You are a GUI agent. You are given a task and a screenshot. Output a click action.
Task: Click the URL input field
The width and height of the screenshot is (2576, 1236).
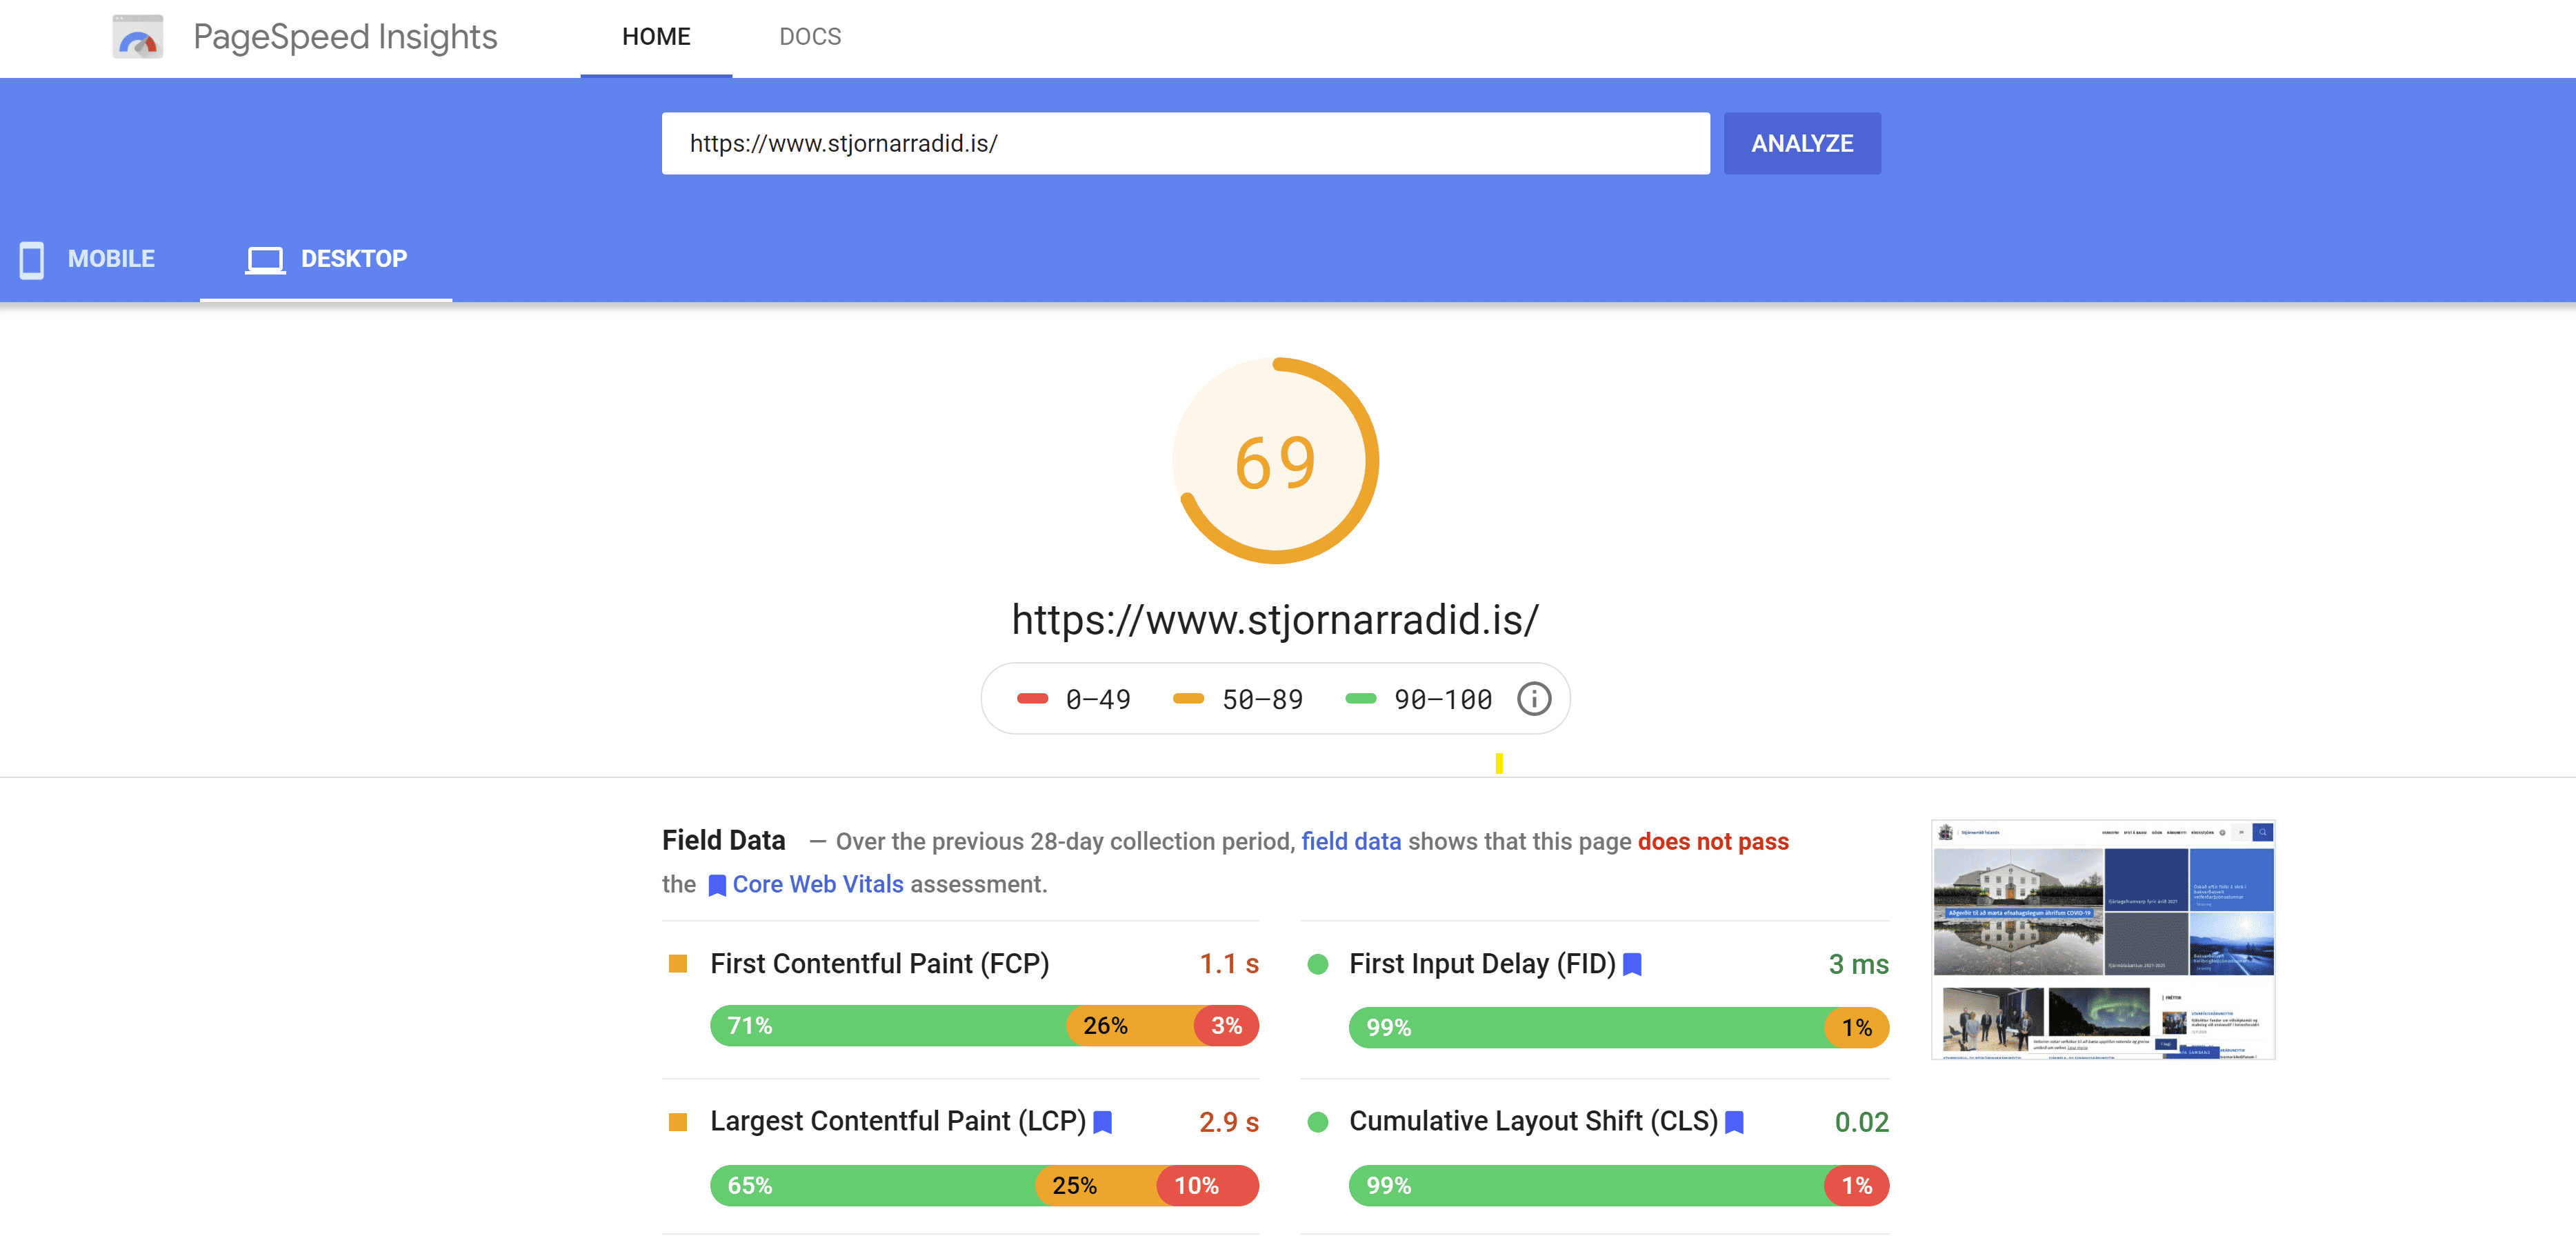[1185, 143]
